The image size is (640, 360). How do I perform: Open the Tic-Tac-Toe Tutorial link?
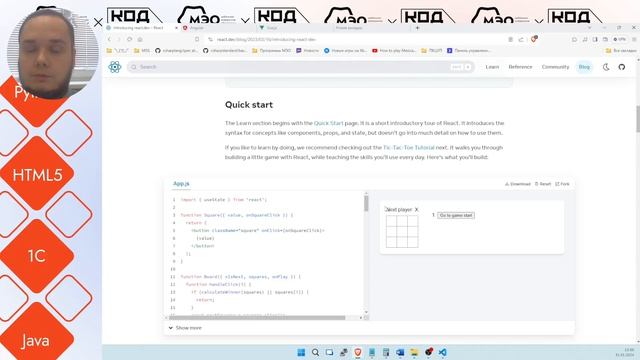[409, 147]
